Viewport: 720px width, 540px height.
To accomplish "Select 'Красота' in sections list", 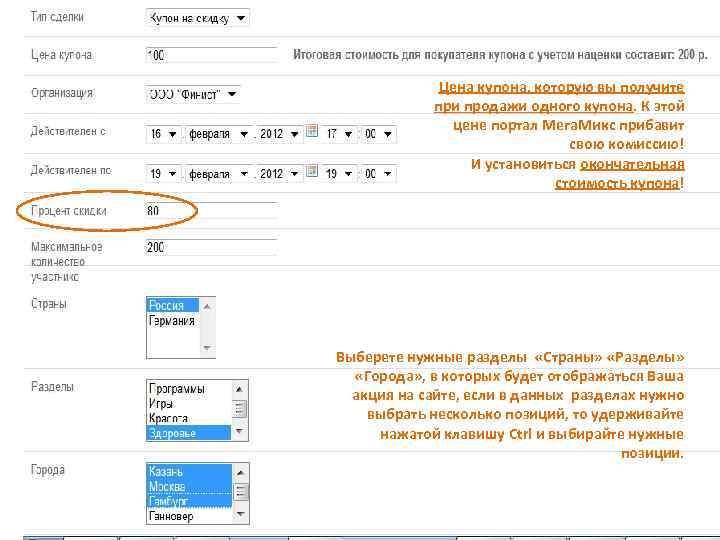I will [x=189, y=418].
